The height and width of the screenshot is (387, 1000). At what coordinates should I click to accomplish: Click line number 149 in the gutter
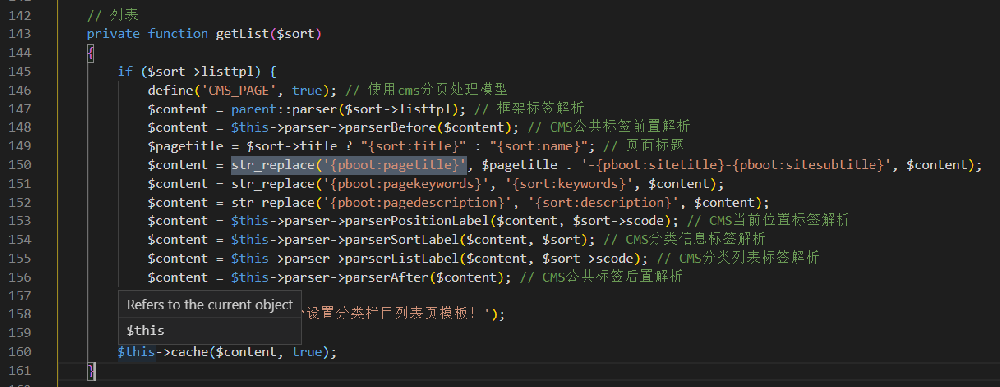pos(19,147)
